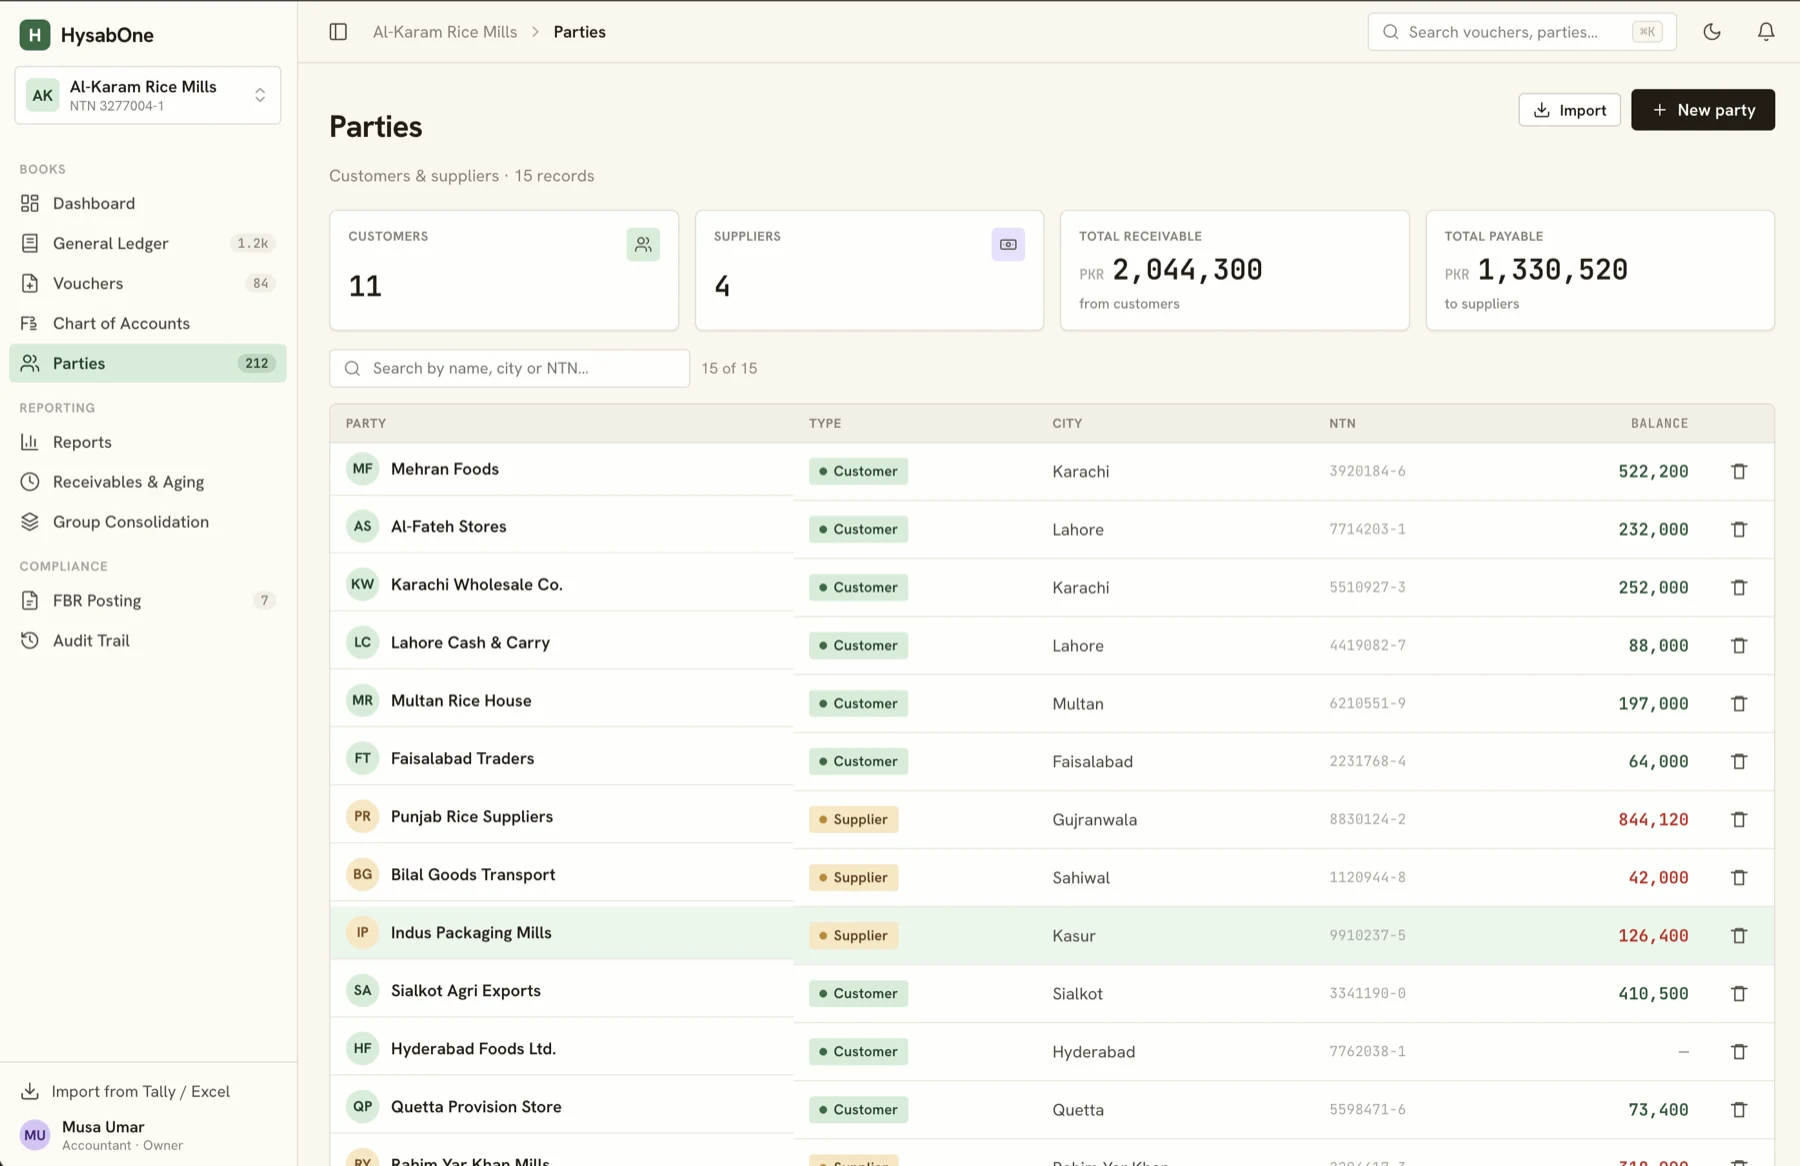This screenshot has height=1166, width=1800.
Task: Delete Hyderabad Foods Ltd. with trash icon
Action: [x=1739, y=1051]
